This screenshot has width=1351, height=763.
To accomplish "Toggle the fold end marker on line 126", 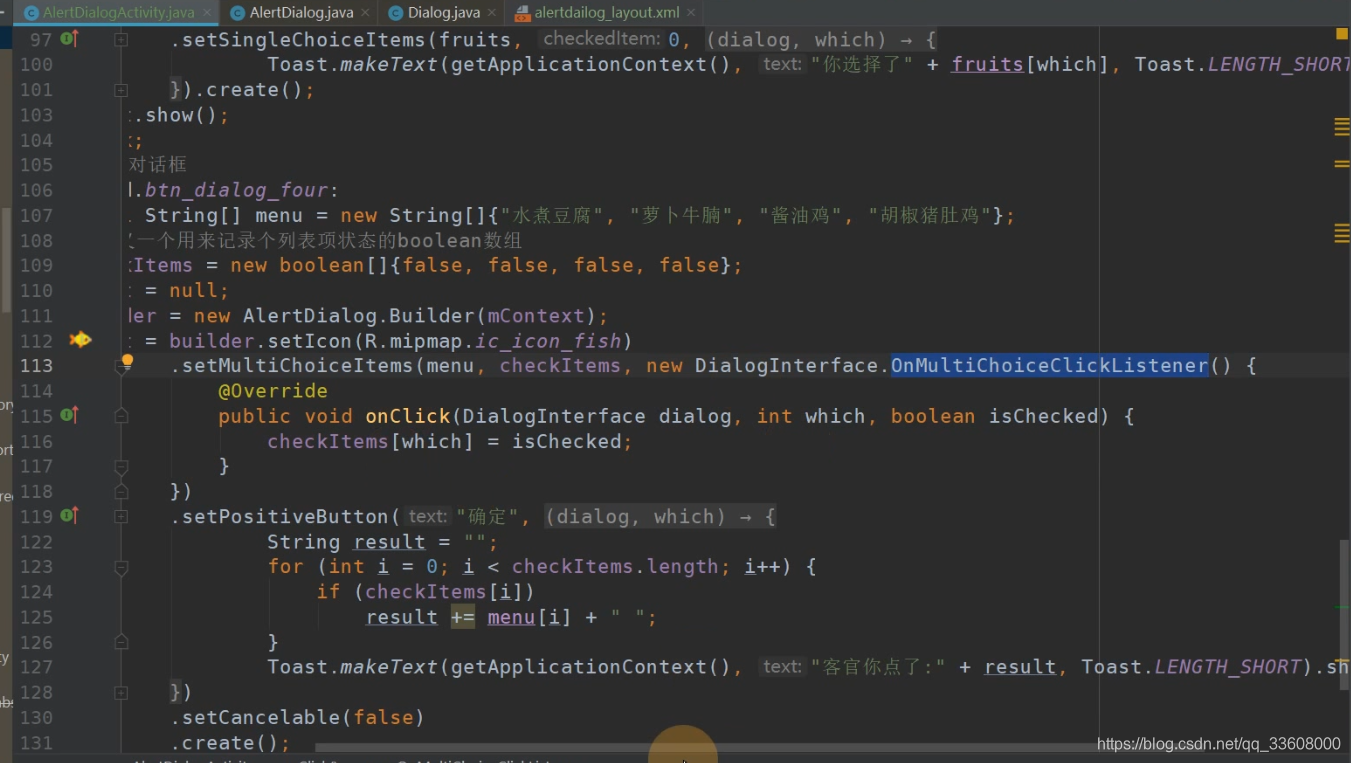I will pyautogui.click(x=121, y=642).
